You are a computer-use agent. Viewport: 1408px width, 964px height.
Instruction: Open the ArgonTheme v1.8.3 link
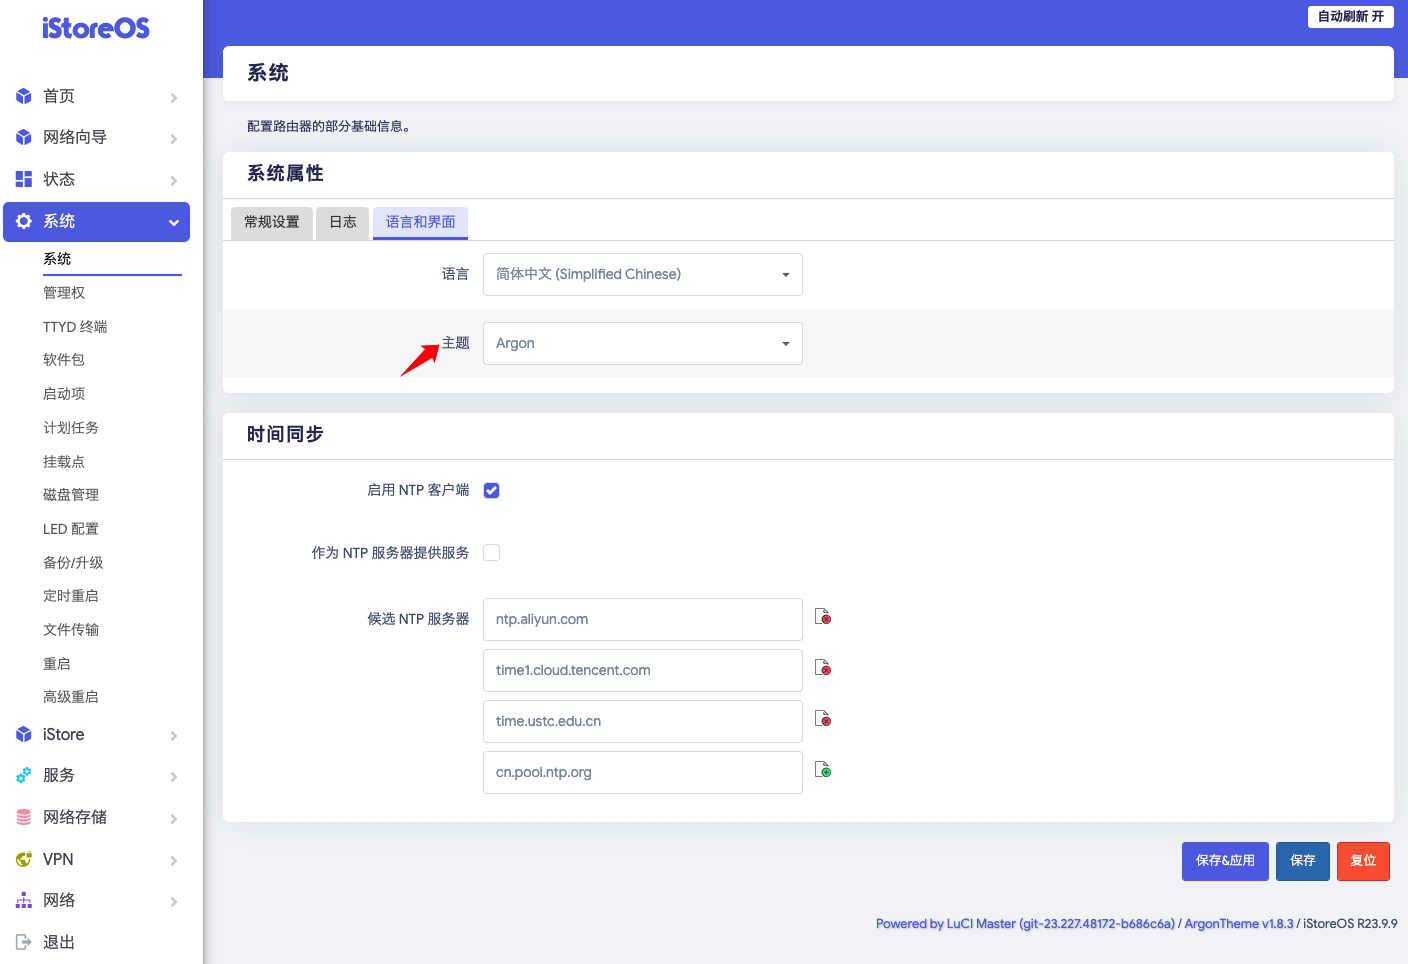pos(1238,923)
